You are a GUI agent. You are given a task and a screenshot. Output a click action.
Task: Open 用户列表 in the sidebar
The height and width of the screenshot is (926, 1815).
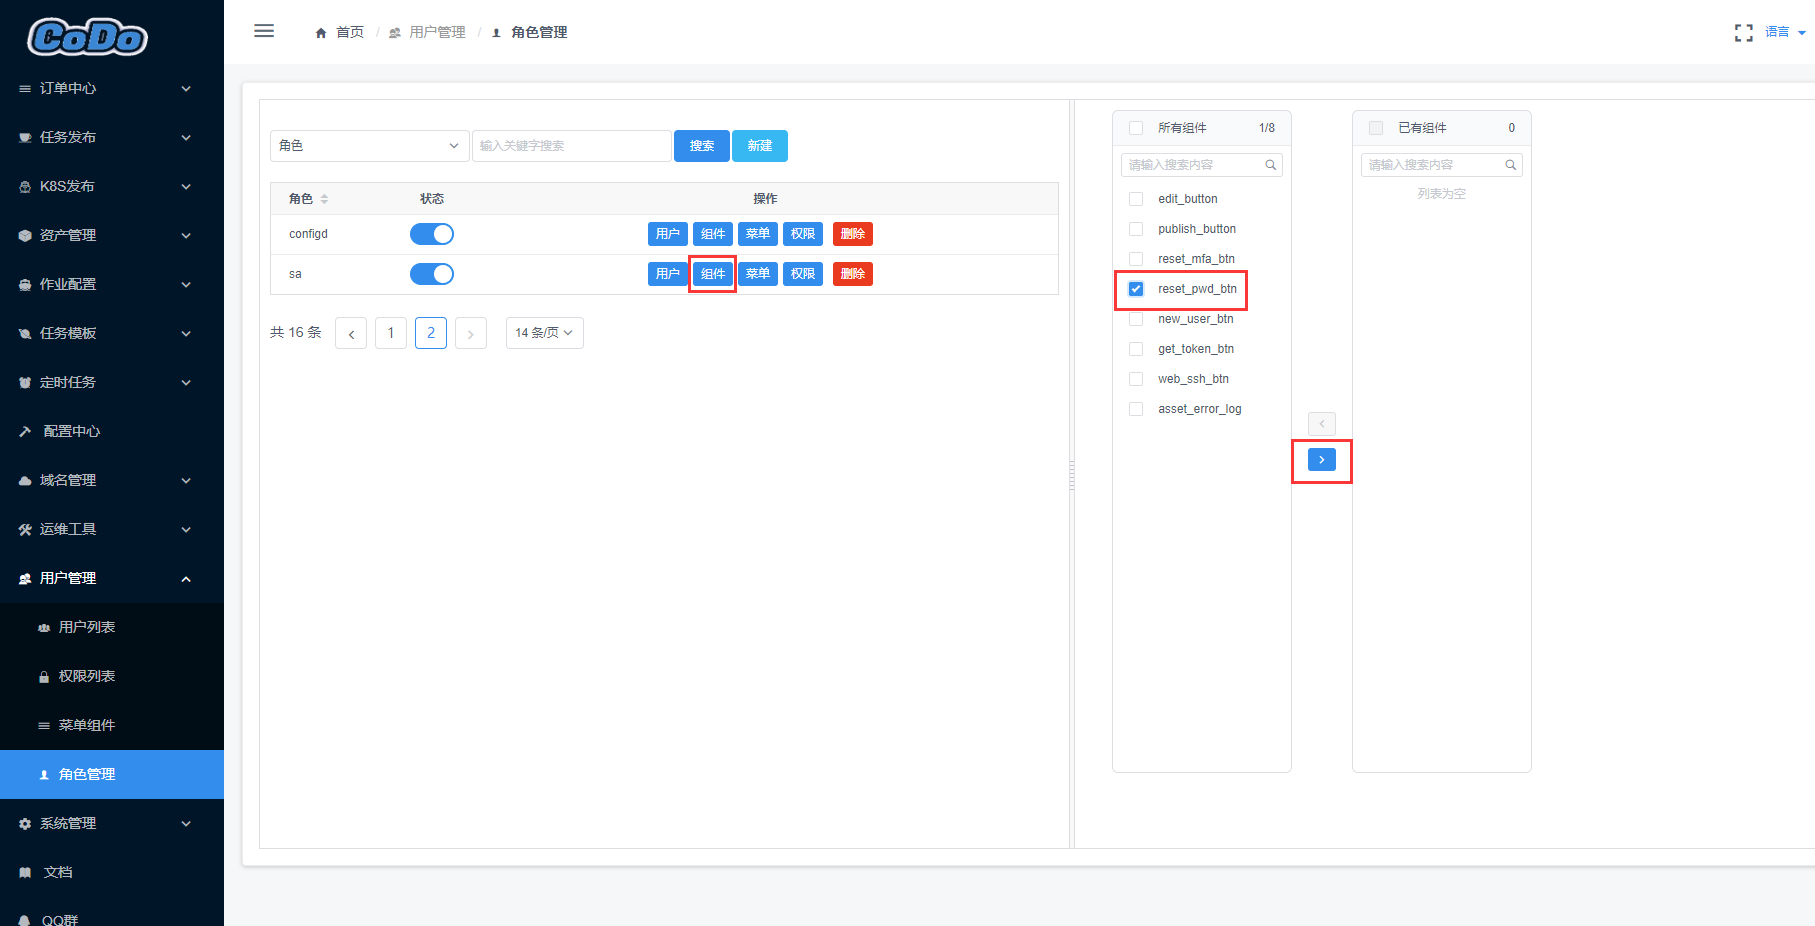pos(87,627)
